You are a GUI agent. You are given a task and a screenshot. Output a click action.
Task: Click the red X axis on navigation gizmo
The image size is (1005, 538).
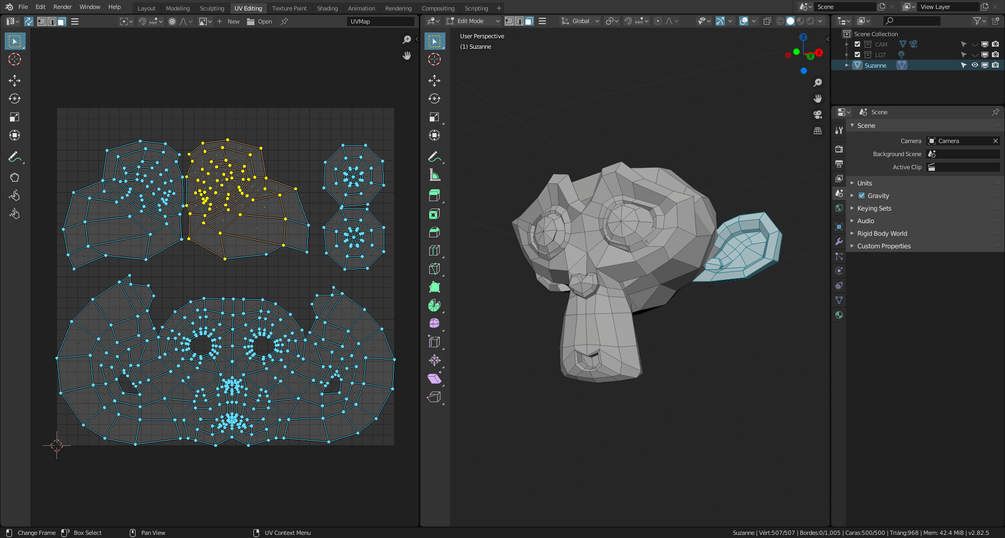point(818,53)
